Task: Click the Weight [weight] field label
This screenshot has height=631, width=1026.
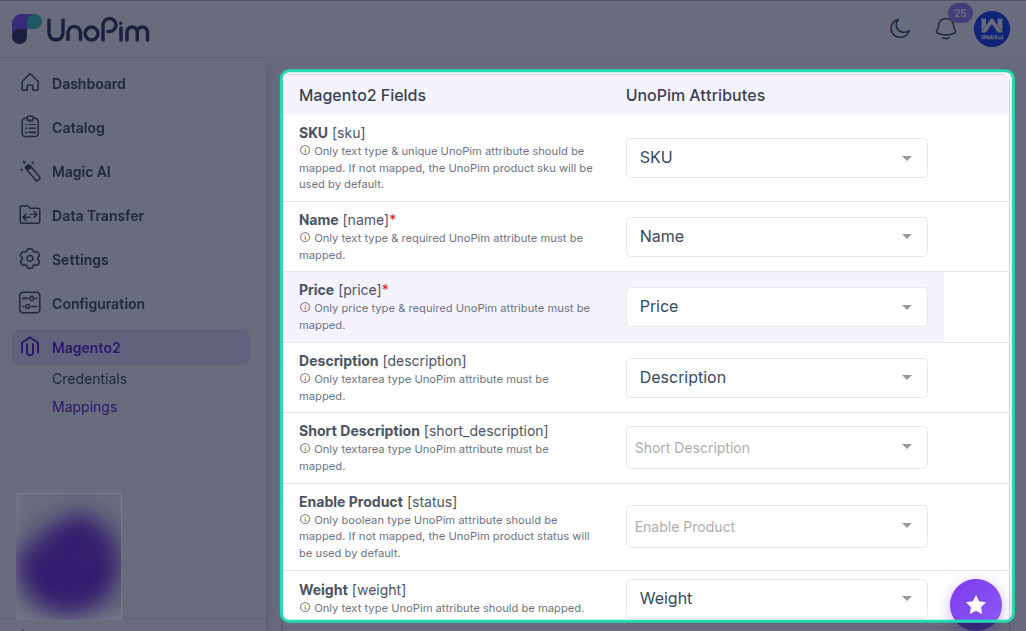Action: pyautogui.click(x=353, y=590)
